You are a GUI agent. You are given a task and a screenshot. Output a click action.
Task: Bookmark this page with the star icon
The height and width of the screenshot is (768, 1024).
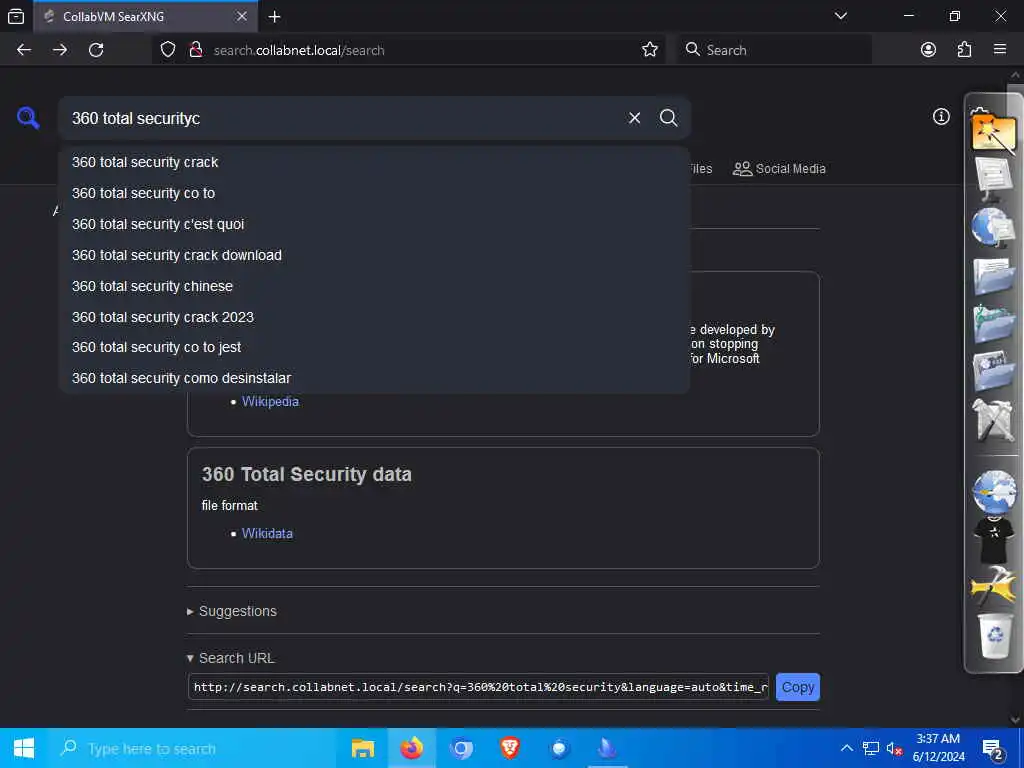click(649, 50)
